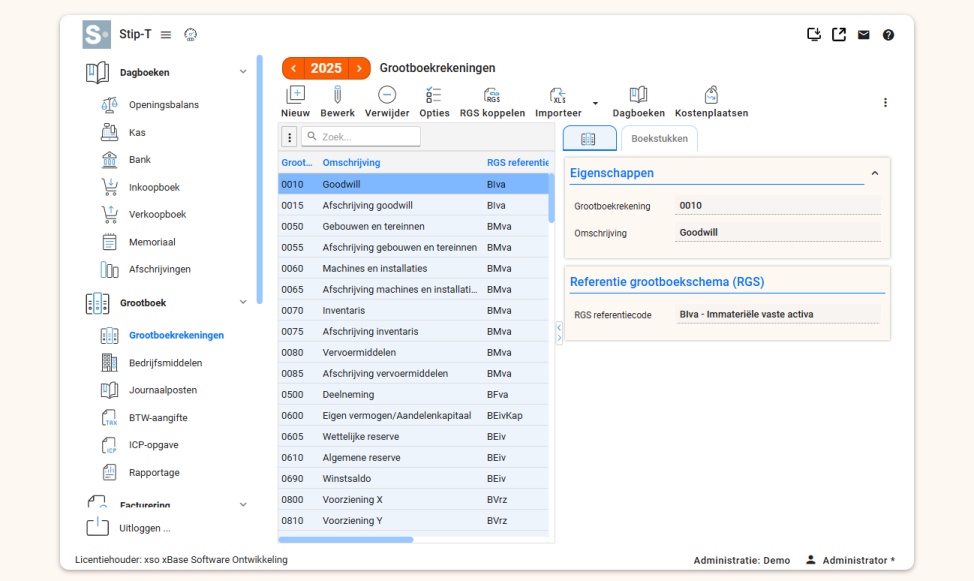Click Administrator user in status bar
The height and width of the screenshot is (581, 974).
point(850,560)
